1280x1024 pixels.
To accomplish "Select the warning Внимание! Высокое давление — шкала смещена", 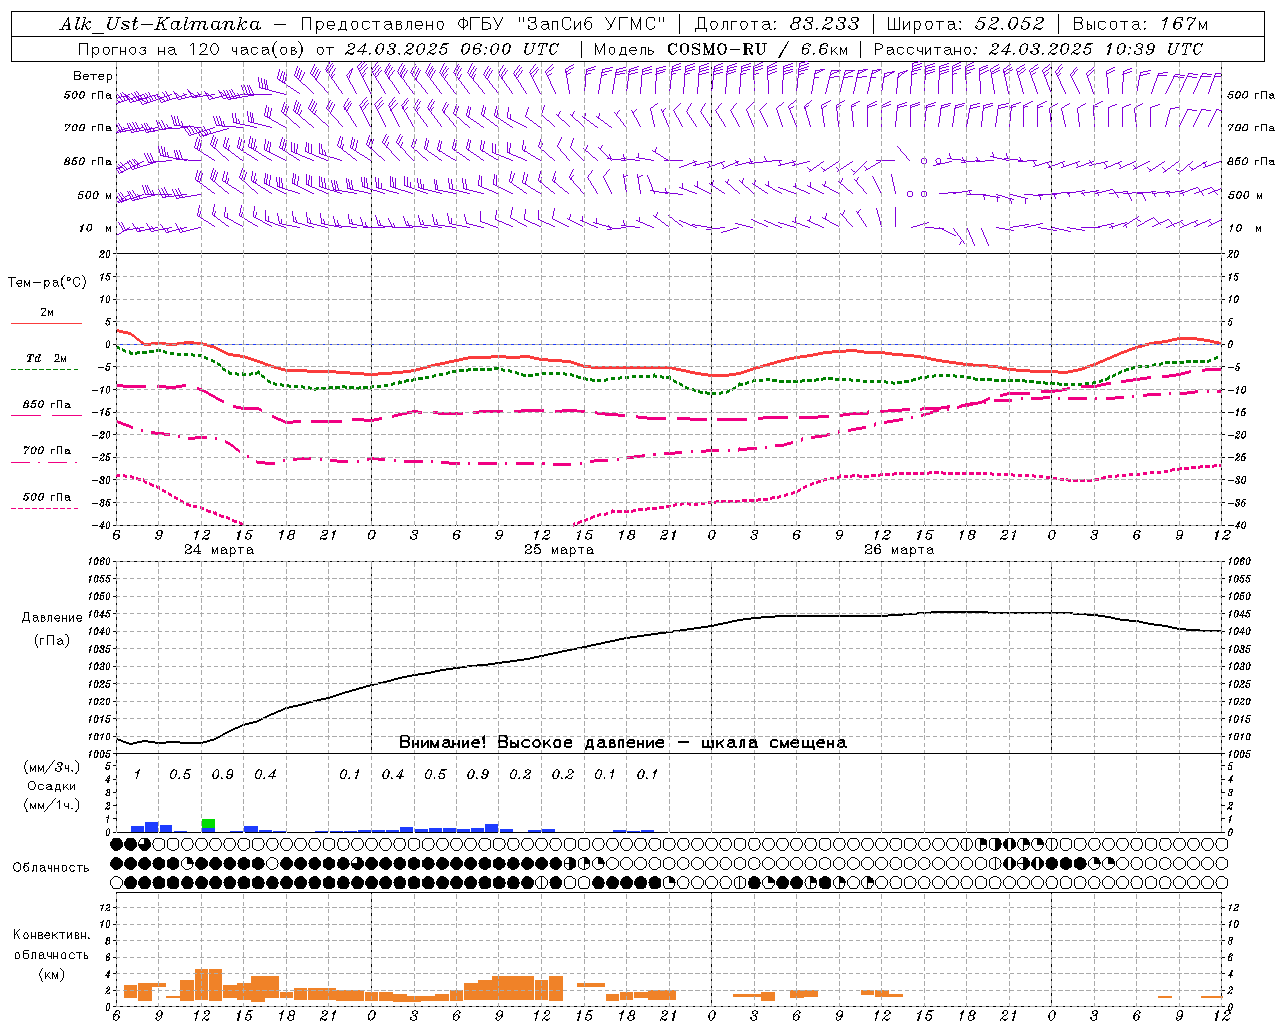I will click(x=623, y=743).
